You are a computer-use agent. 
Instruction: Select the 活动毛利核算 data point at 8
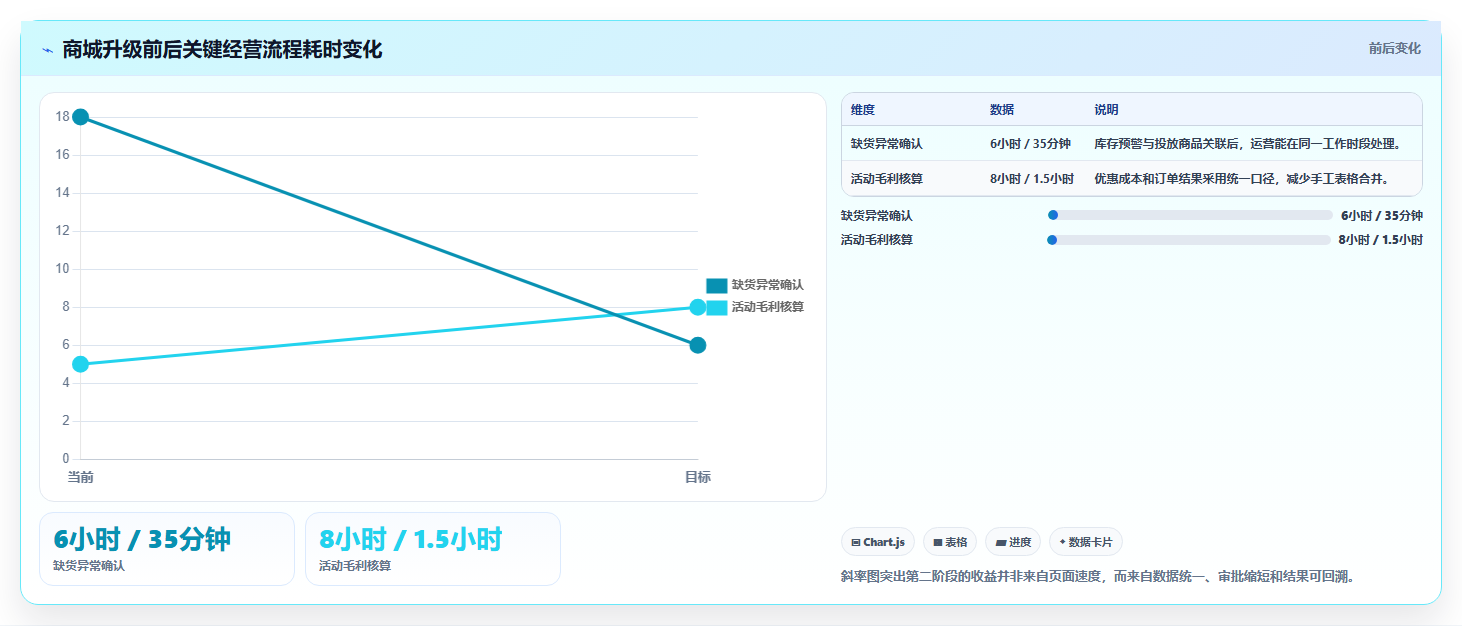698,307
